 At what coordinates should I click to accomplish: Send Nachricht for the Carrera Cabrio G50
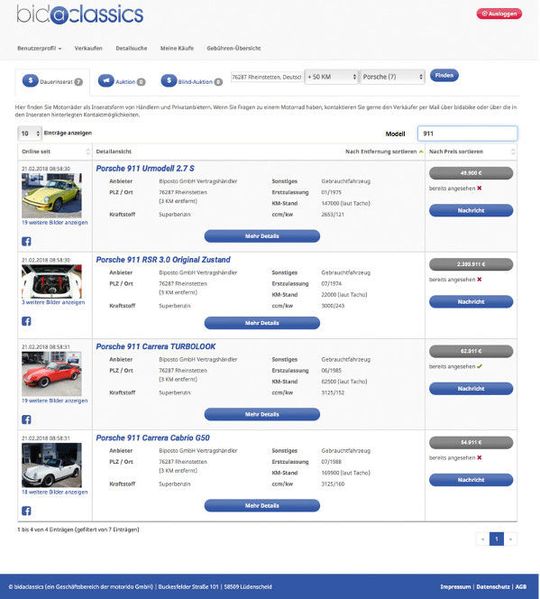[x=471, y=480]
